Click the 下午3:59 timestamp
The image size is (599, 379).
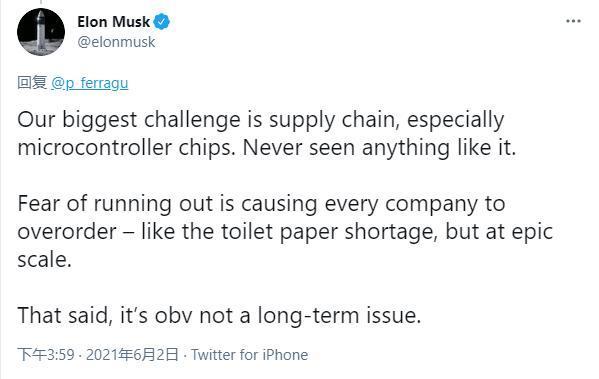46,355
